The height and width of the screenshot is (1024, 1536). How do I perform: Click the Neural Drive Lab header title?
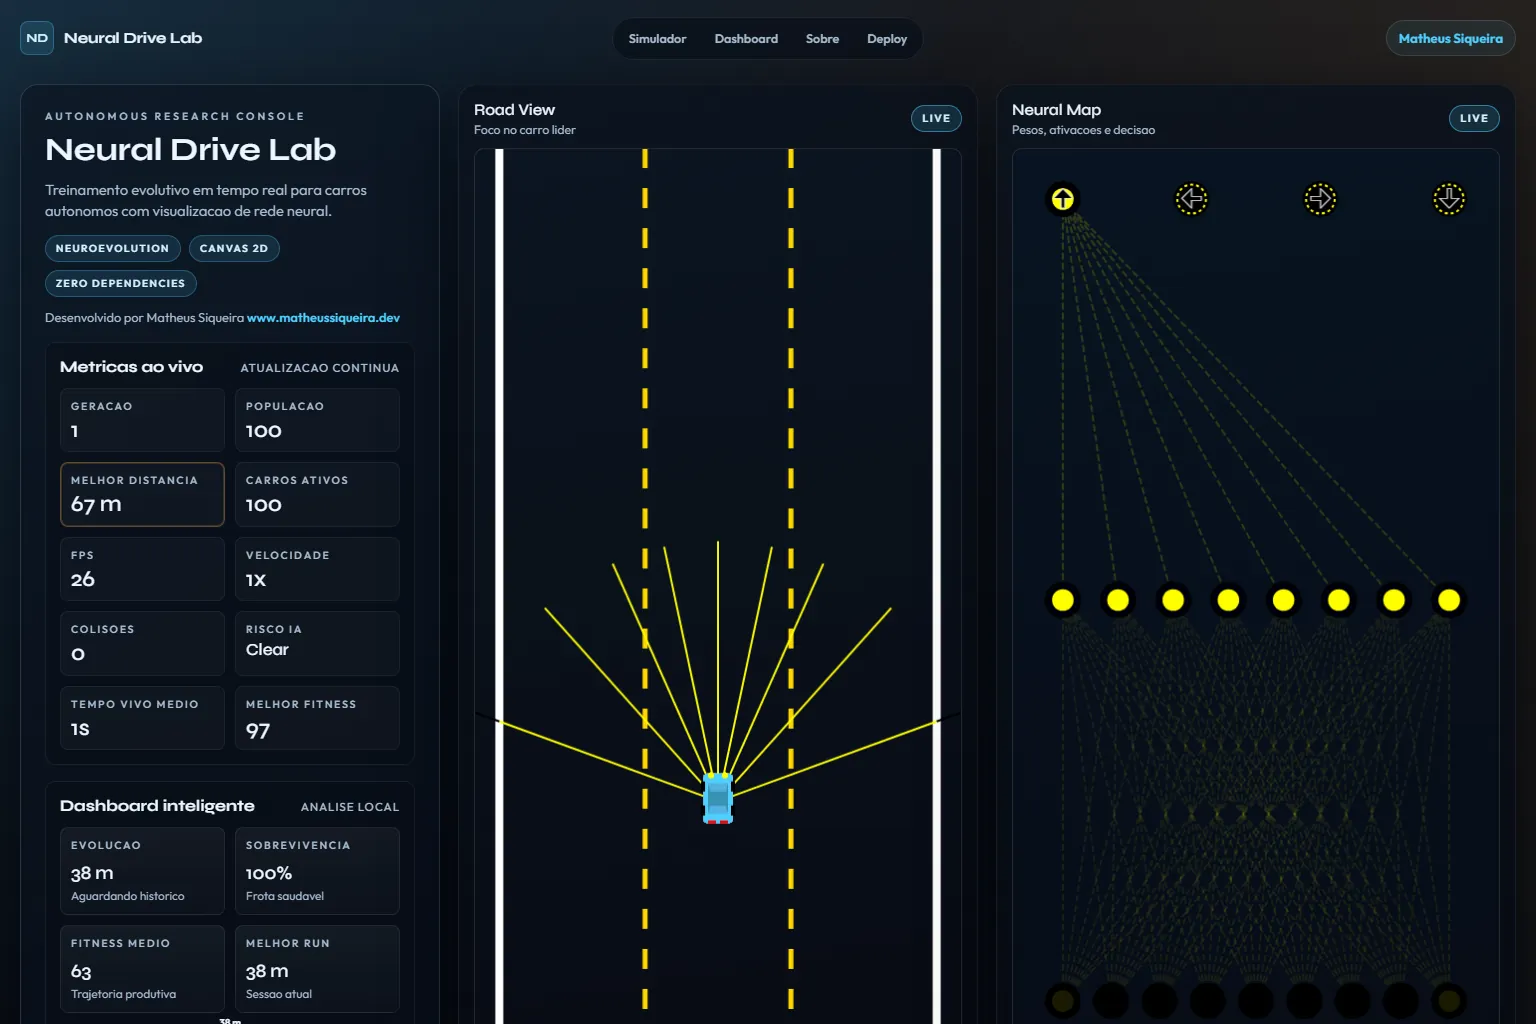[133, 38]
